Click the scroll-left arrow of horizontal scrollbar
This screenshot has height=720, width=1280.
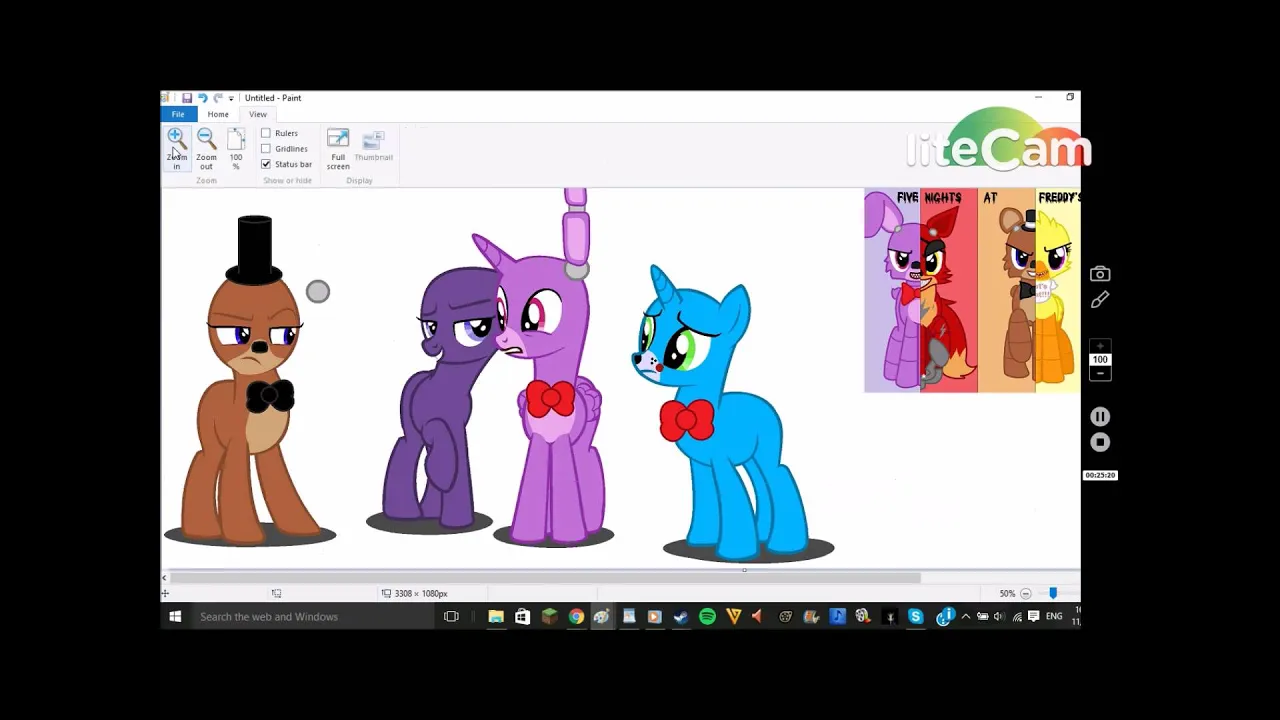[165, 578]
